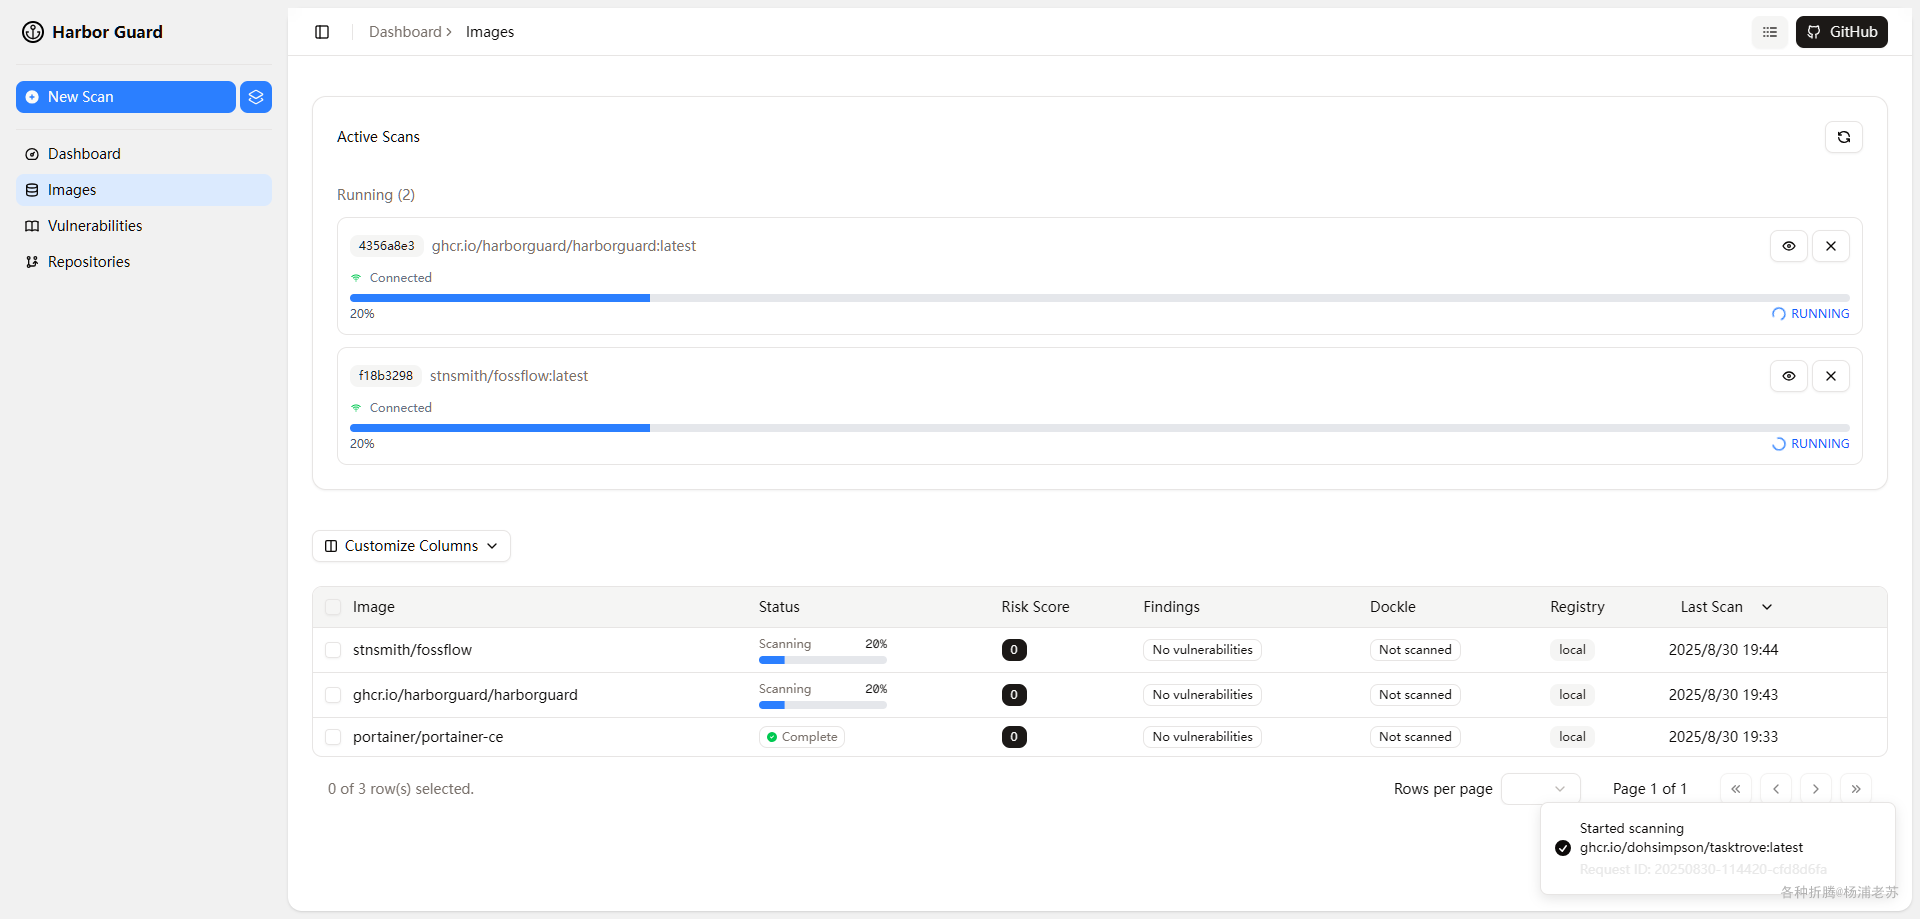Sort by the Risk Score column header
This screenshot has width=1920, height=919.
tap(1035, 607)
